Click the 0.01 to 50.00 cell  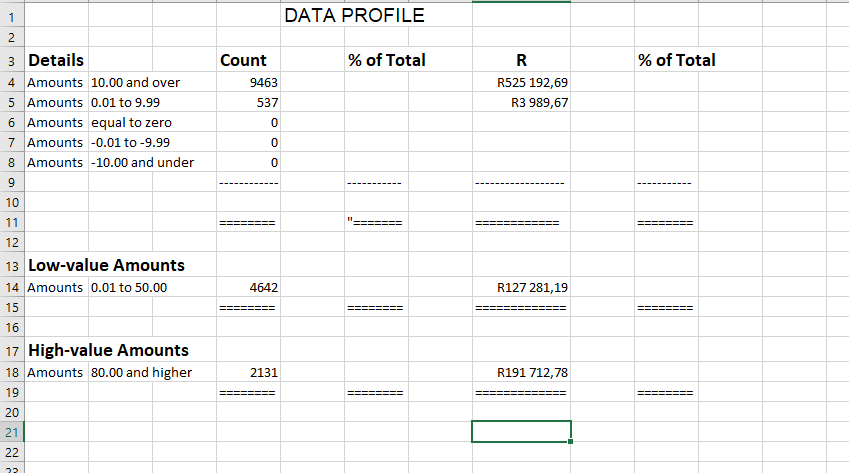click(129, 287)
